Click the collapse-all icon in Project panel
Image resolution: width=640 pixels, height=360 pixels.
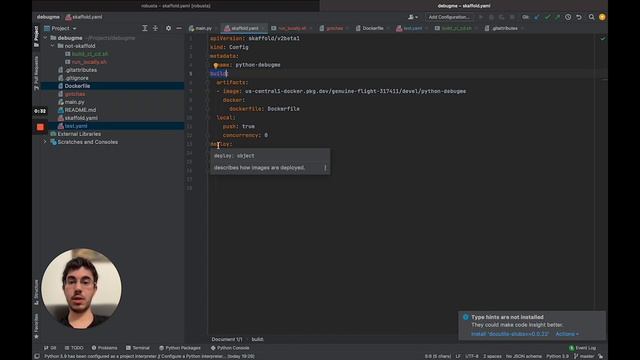(156, 28)
